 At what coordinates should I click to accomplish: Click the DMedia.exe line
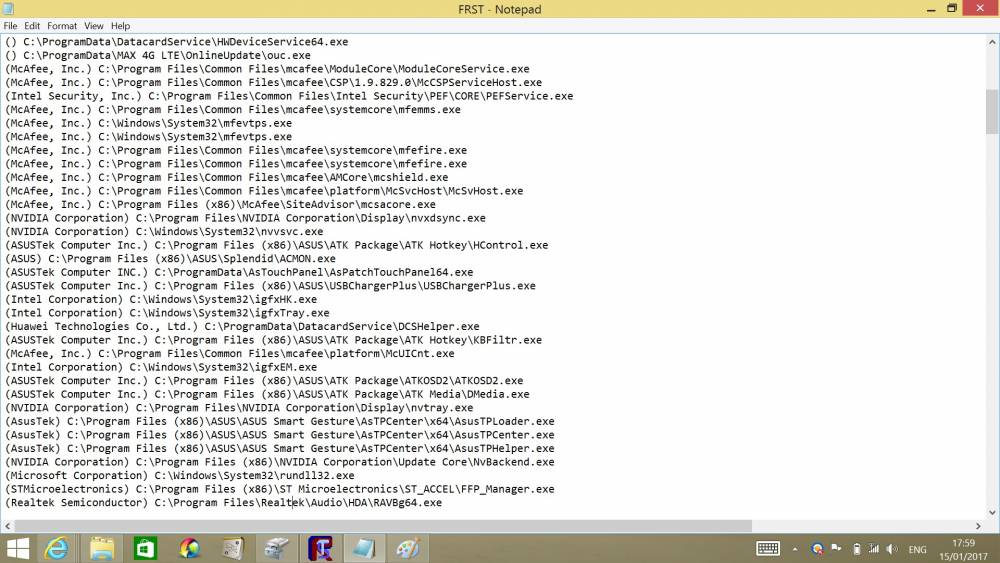coord(267,394)
